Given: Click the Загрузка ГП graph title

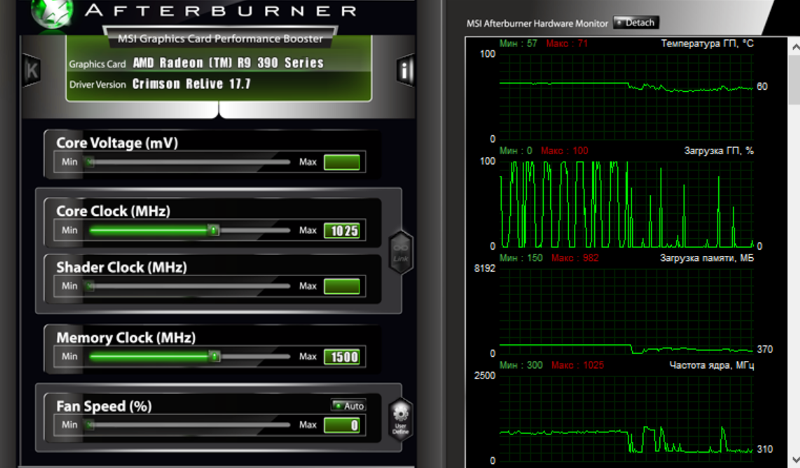Looking at the screenshot, I should [718, 151].
